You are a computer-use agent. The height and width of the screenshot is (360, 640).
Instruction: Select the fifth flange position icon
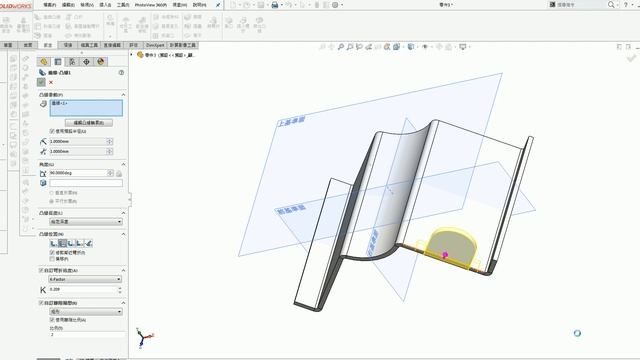[x=89, y=243]
